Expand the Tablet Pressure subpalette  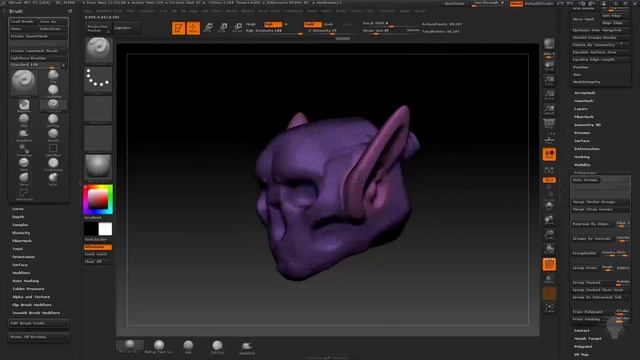[28, 289]
